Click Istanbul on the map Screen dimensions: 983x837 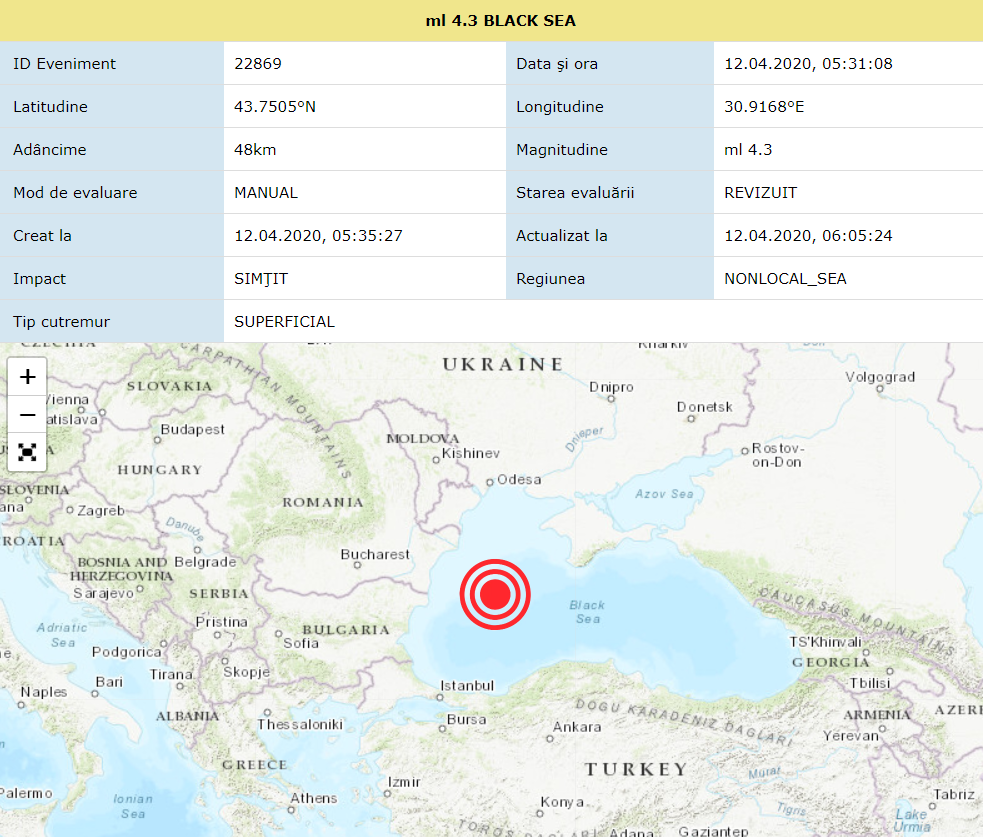(x=467, y=686)
